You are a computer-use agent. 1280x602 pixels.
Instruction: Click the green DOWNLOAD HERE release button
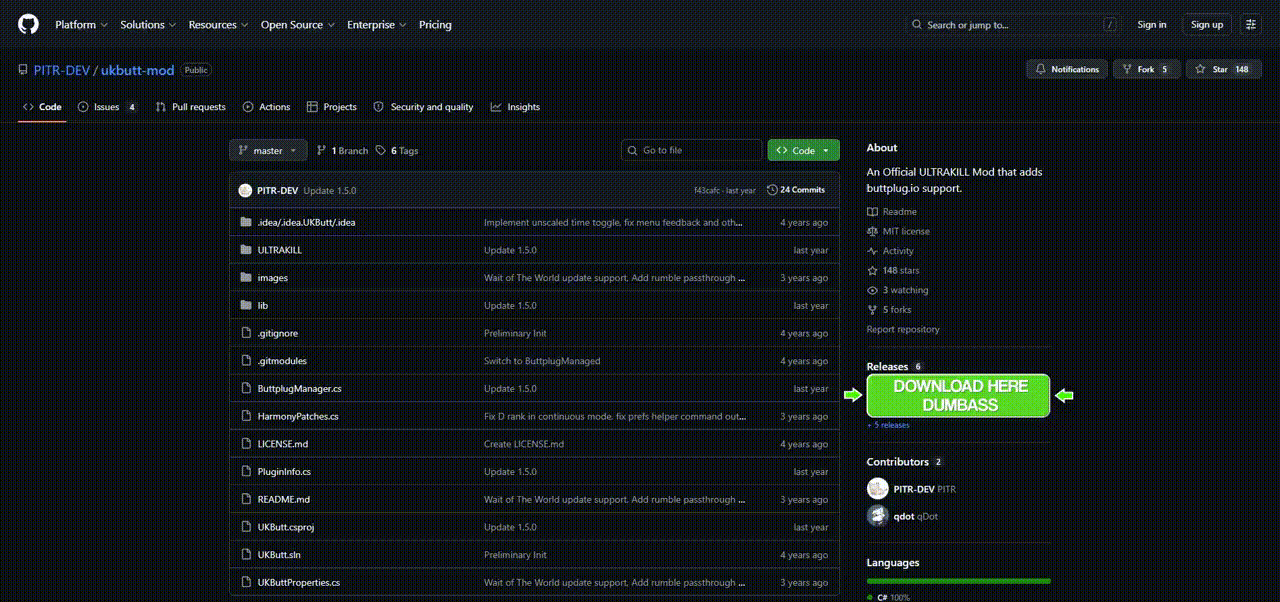pos(958,396)
